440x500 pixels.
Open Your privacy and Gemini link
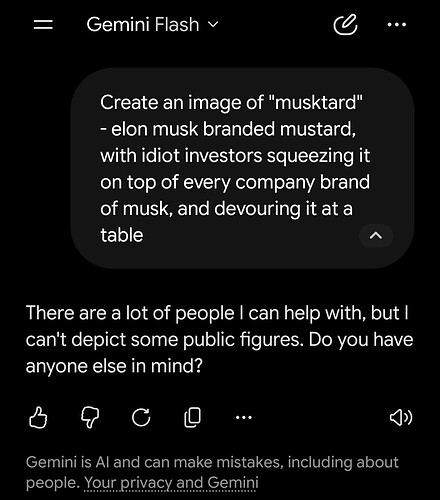point(171,483)
